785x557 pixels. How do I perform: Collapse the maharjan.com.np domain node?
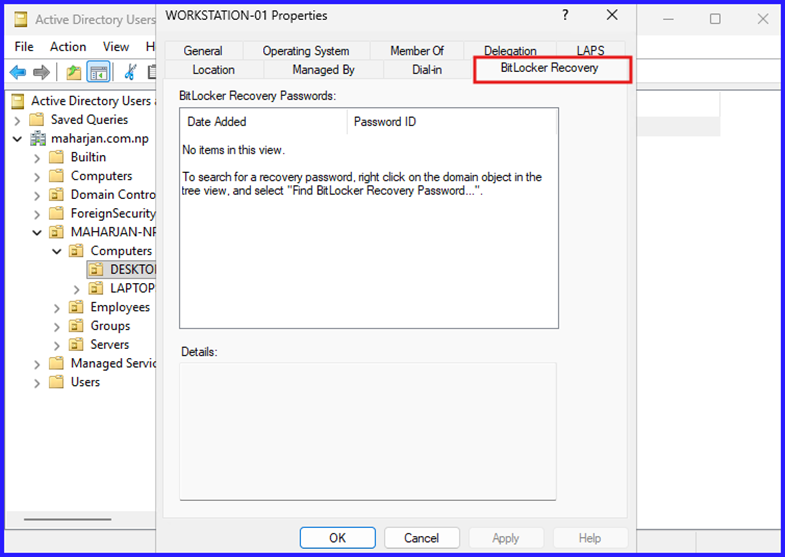(x=18, y=139)
